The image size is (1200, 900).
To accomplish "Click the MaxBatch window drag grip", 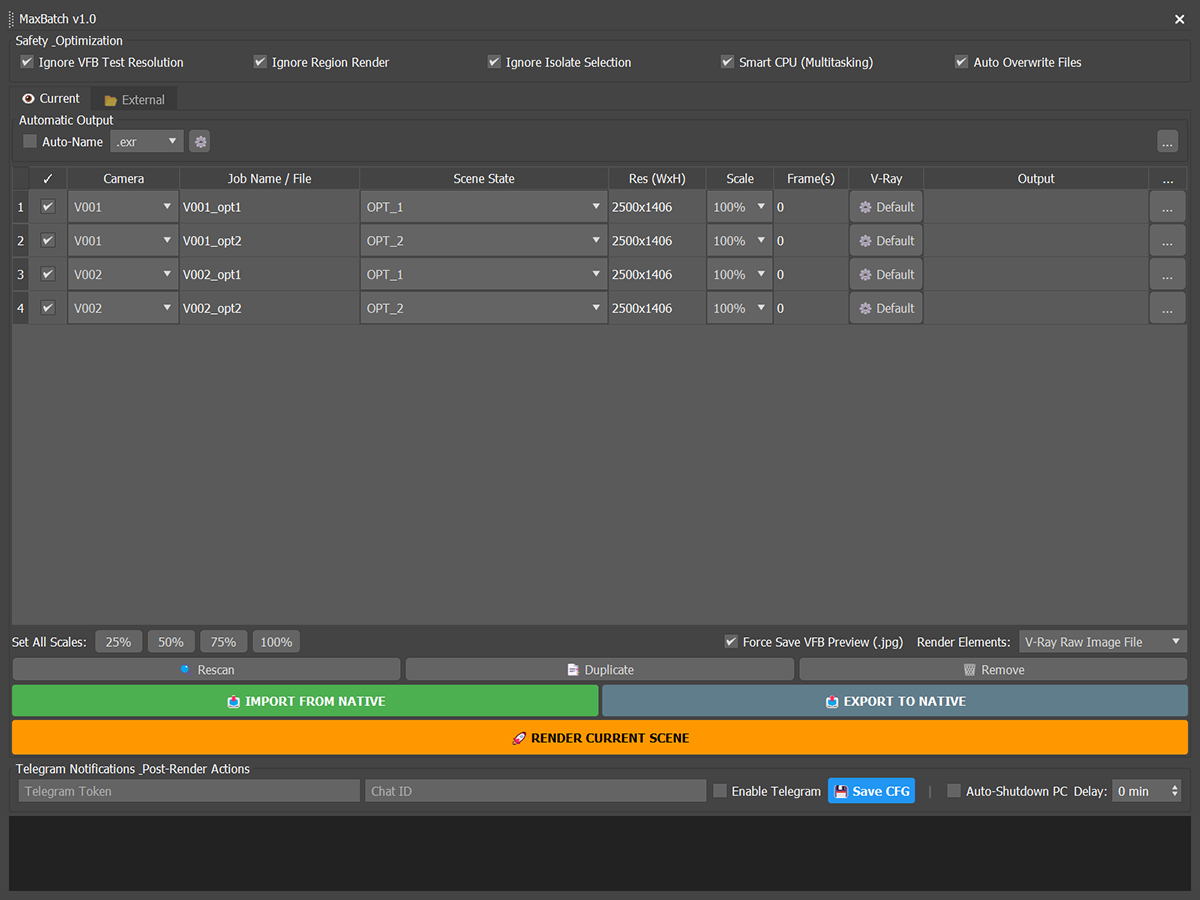I will [x=11, y=19].
